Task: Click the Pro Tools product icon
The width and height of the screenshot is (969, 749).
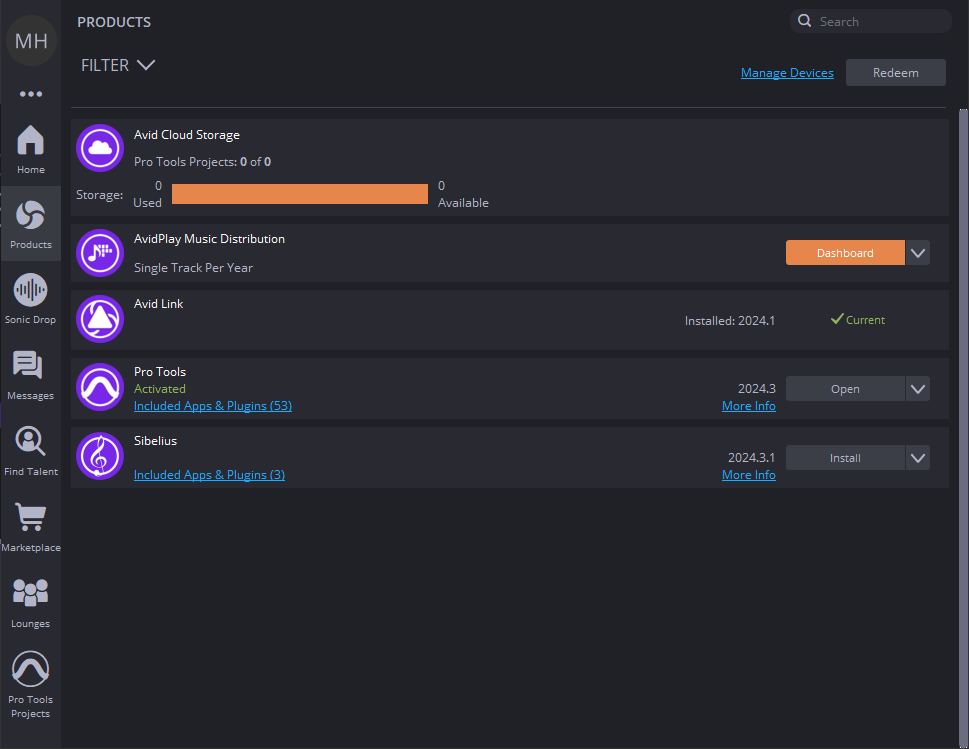Action: point(100,387)
